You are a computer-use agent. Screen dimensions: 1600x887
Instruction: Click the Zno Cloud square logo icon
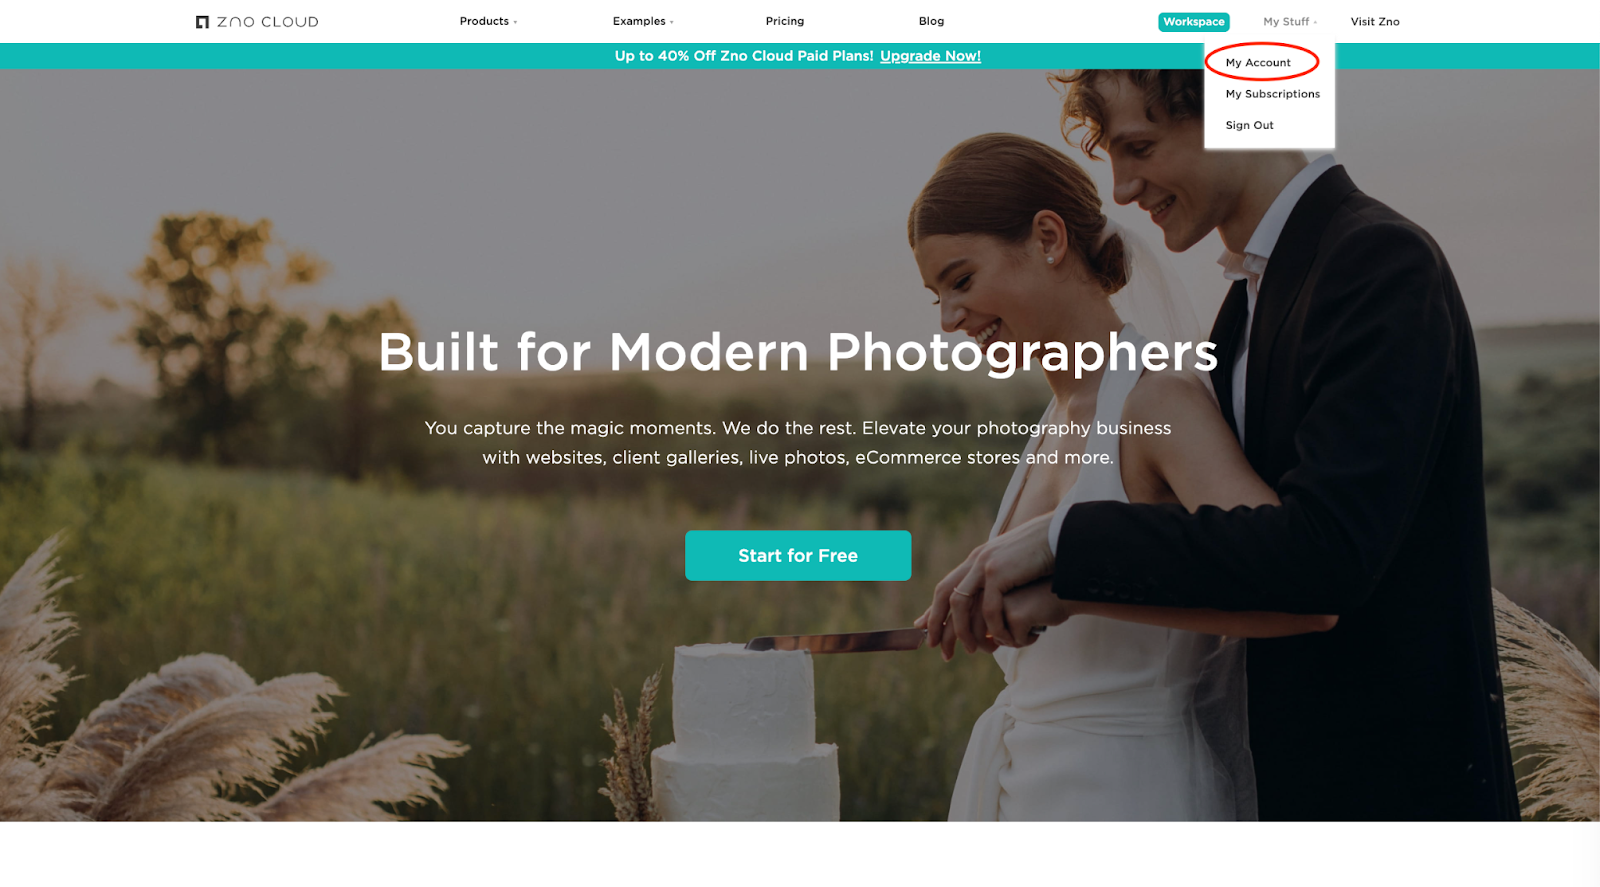[x=202, y=22]
